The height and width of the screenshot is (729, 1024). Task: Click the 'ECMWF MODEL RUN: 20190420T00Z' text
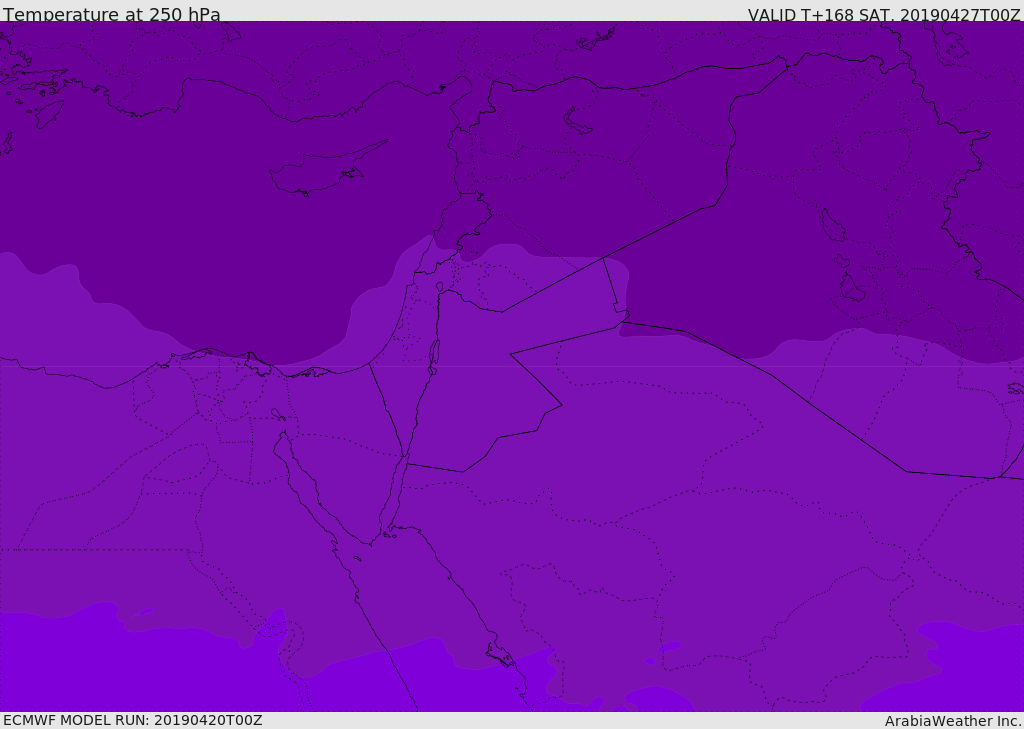133,720
